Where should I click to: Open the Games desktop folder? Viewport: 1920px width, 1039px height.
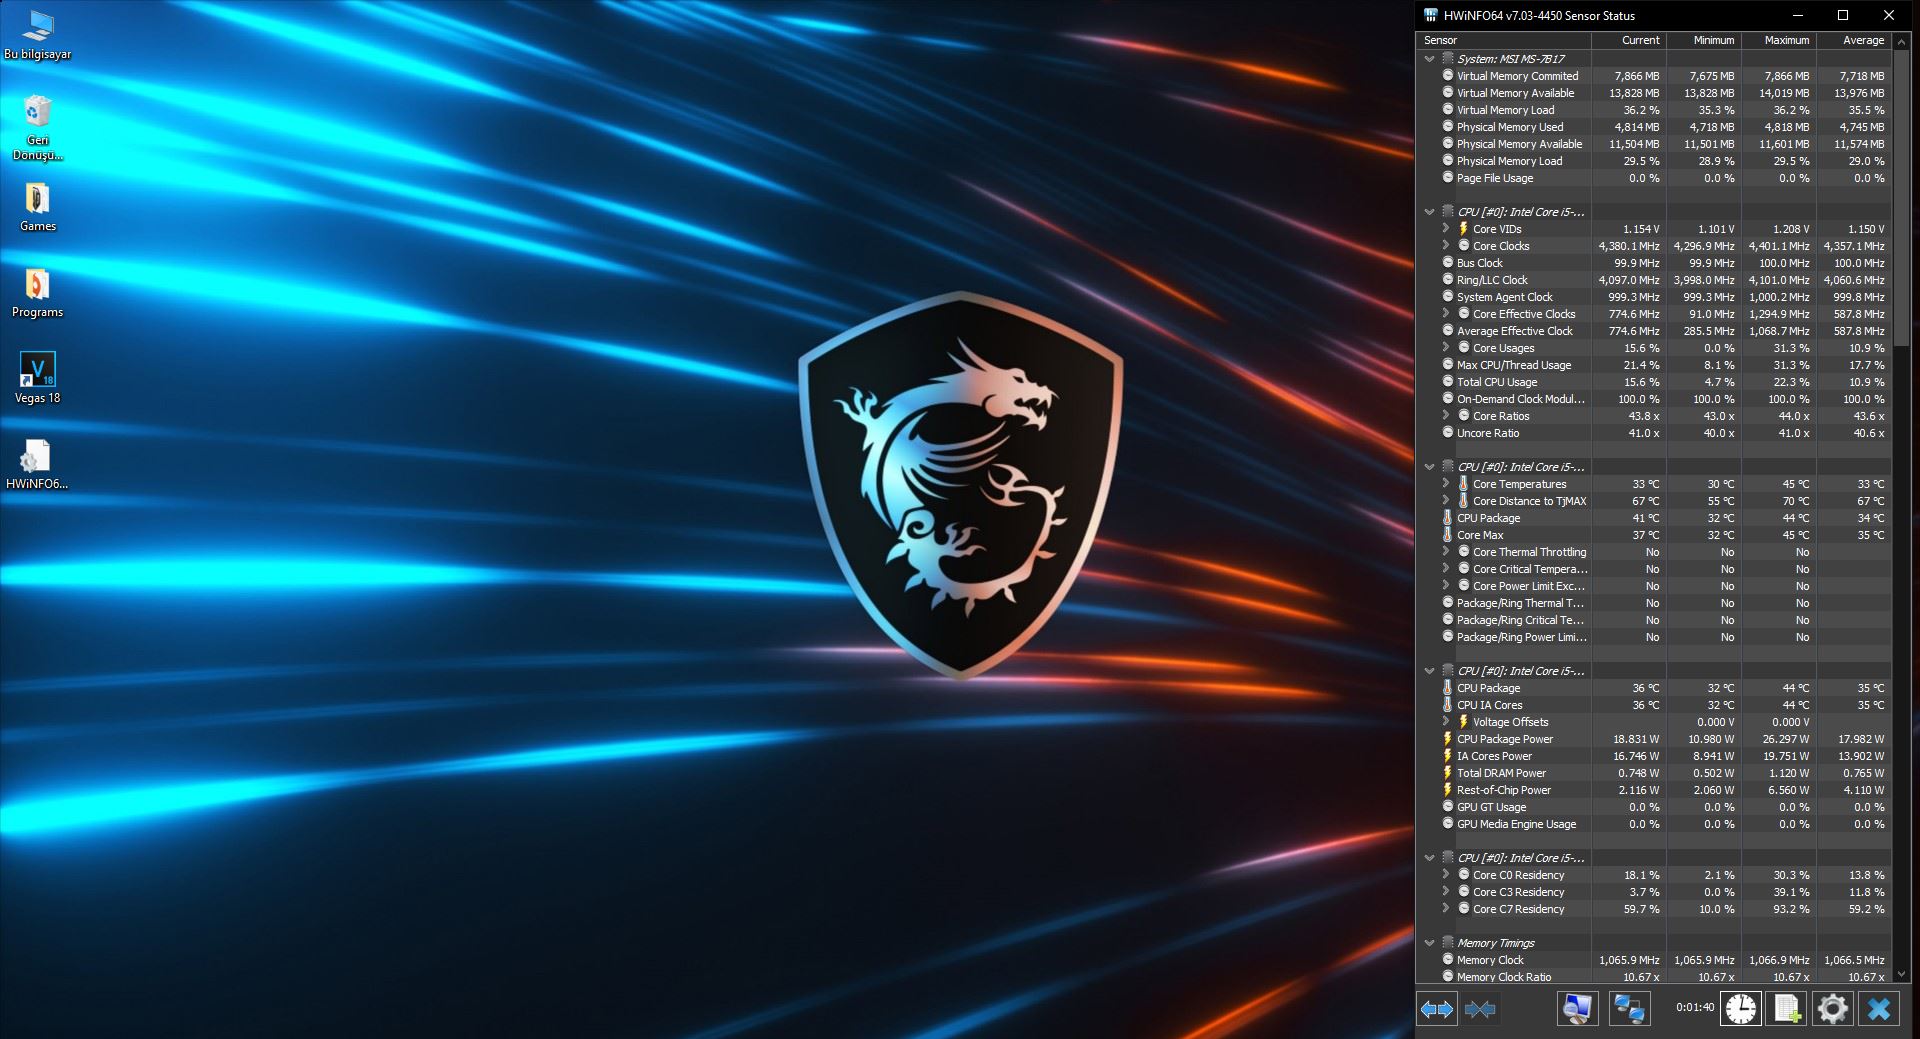pyautogui.click(x=38, y=207)
